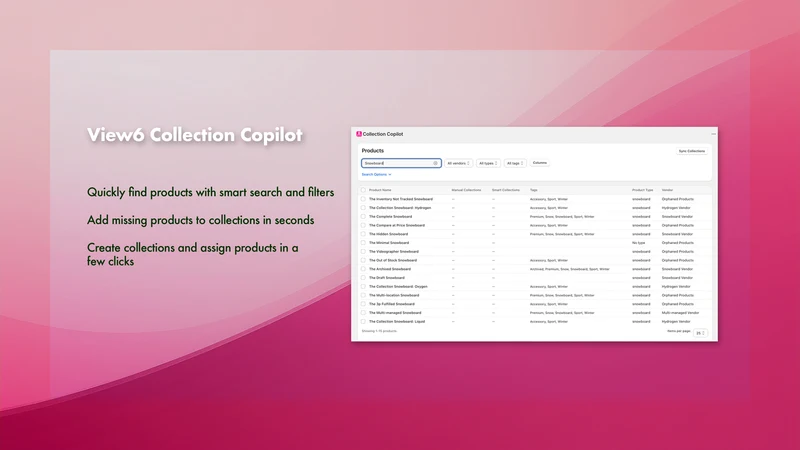Click the Tags column header
The width and height of the screenshot is (800, 450).
[534, 190]
